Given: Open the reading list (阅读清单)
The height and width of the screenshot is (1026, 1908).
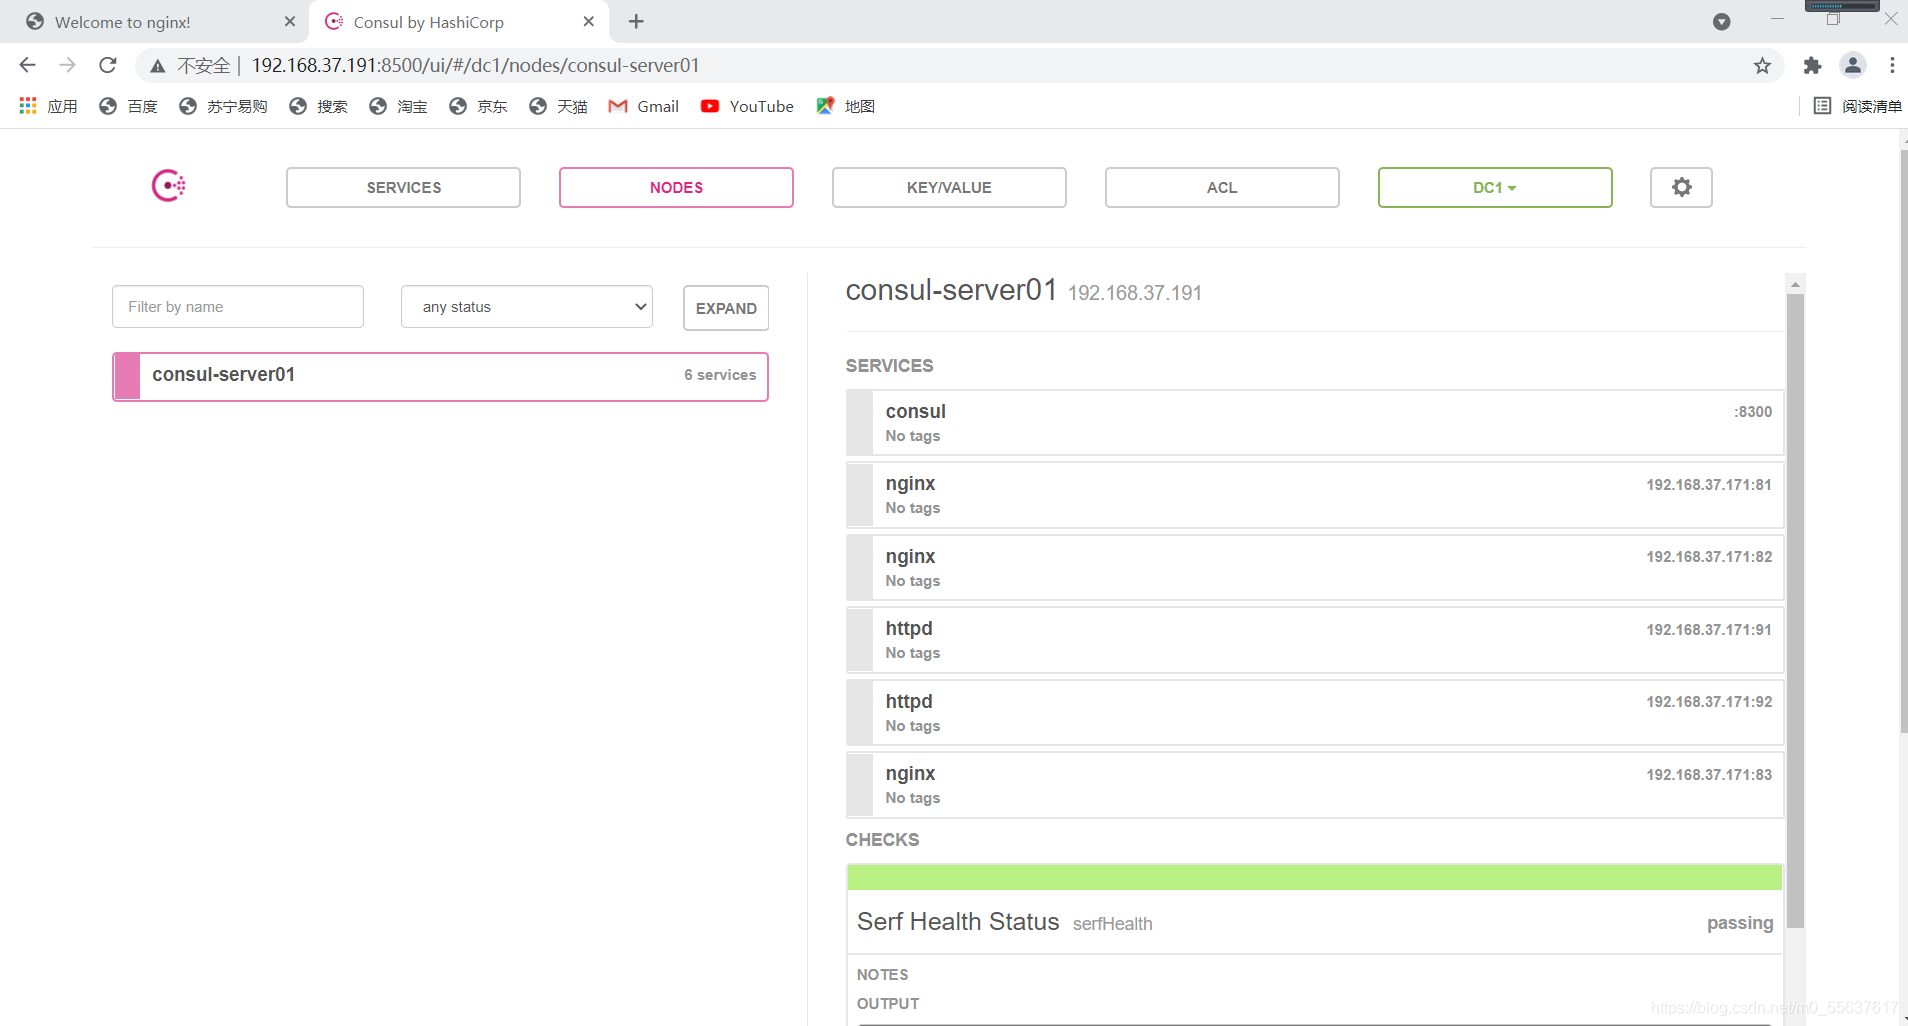Looking at the screenshot, I should [1857, 106].
